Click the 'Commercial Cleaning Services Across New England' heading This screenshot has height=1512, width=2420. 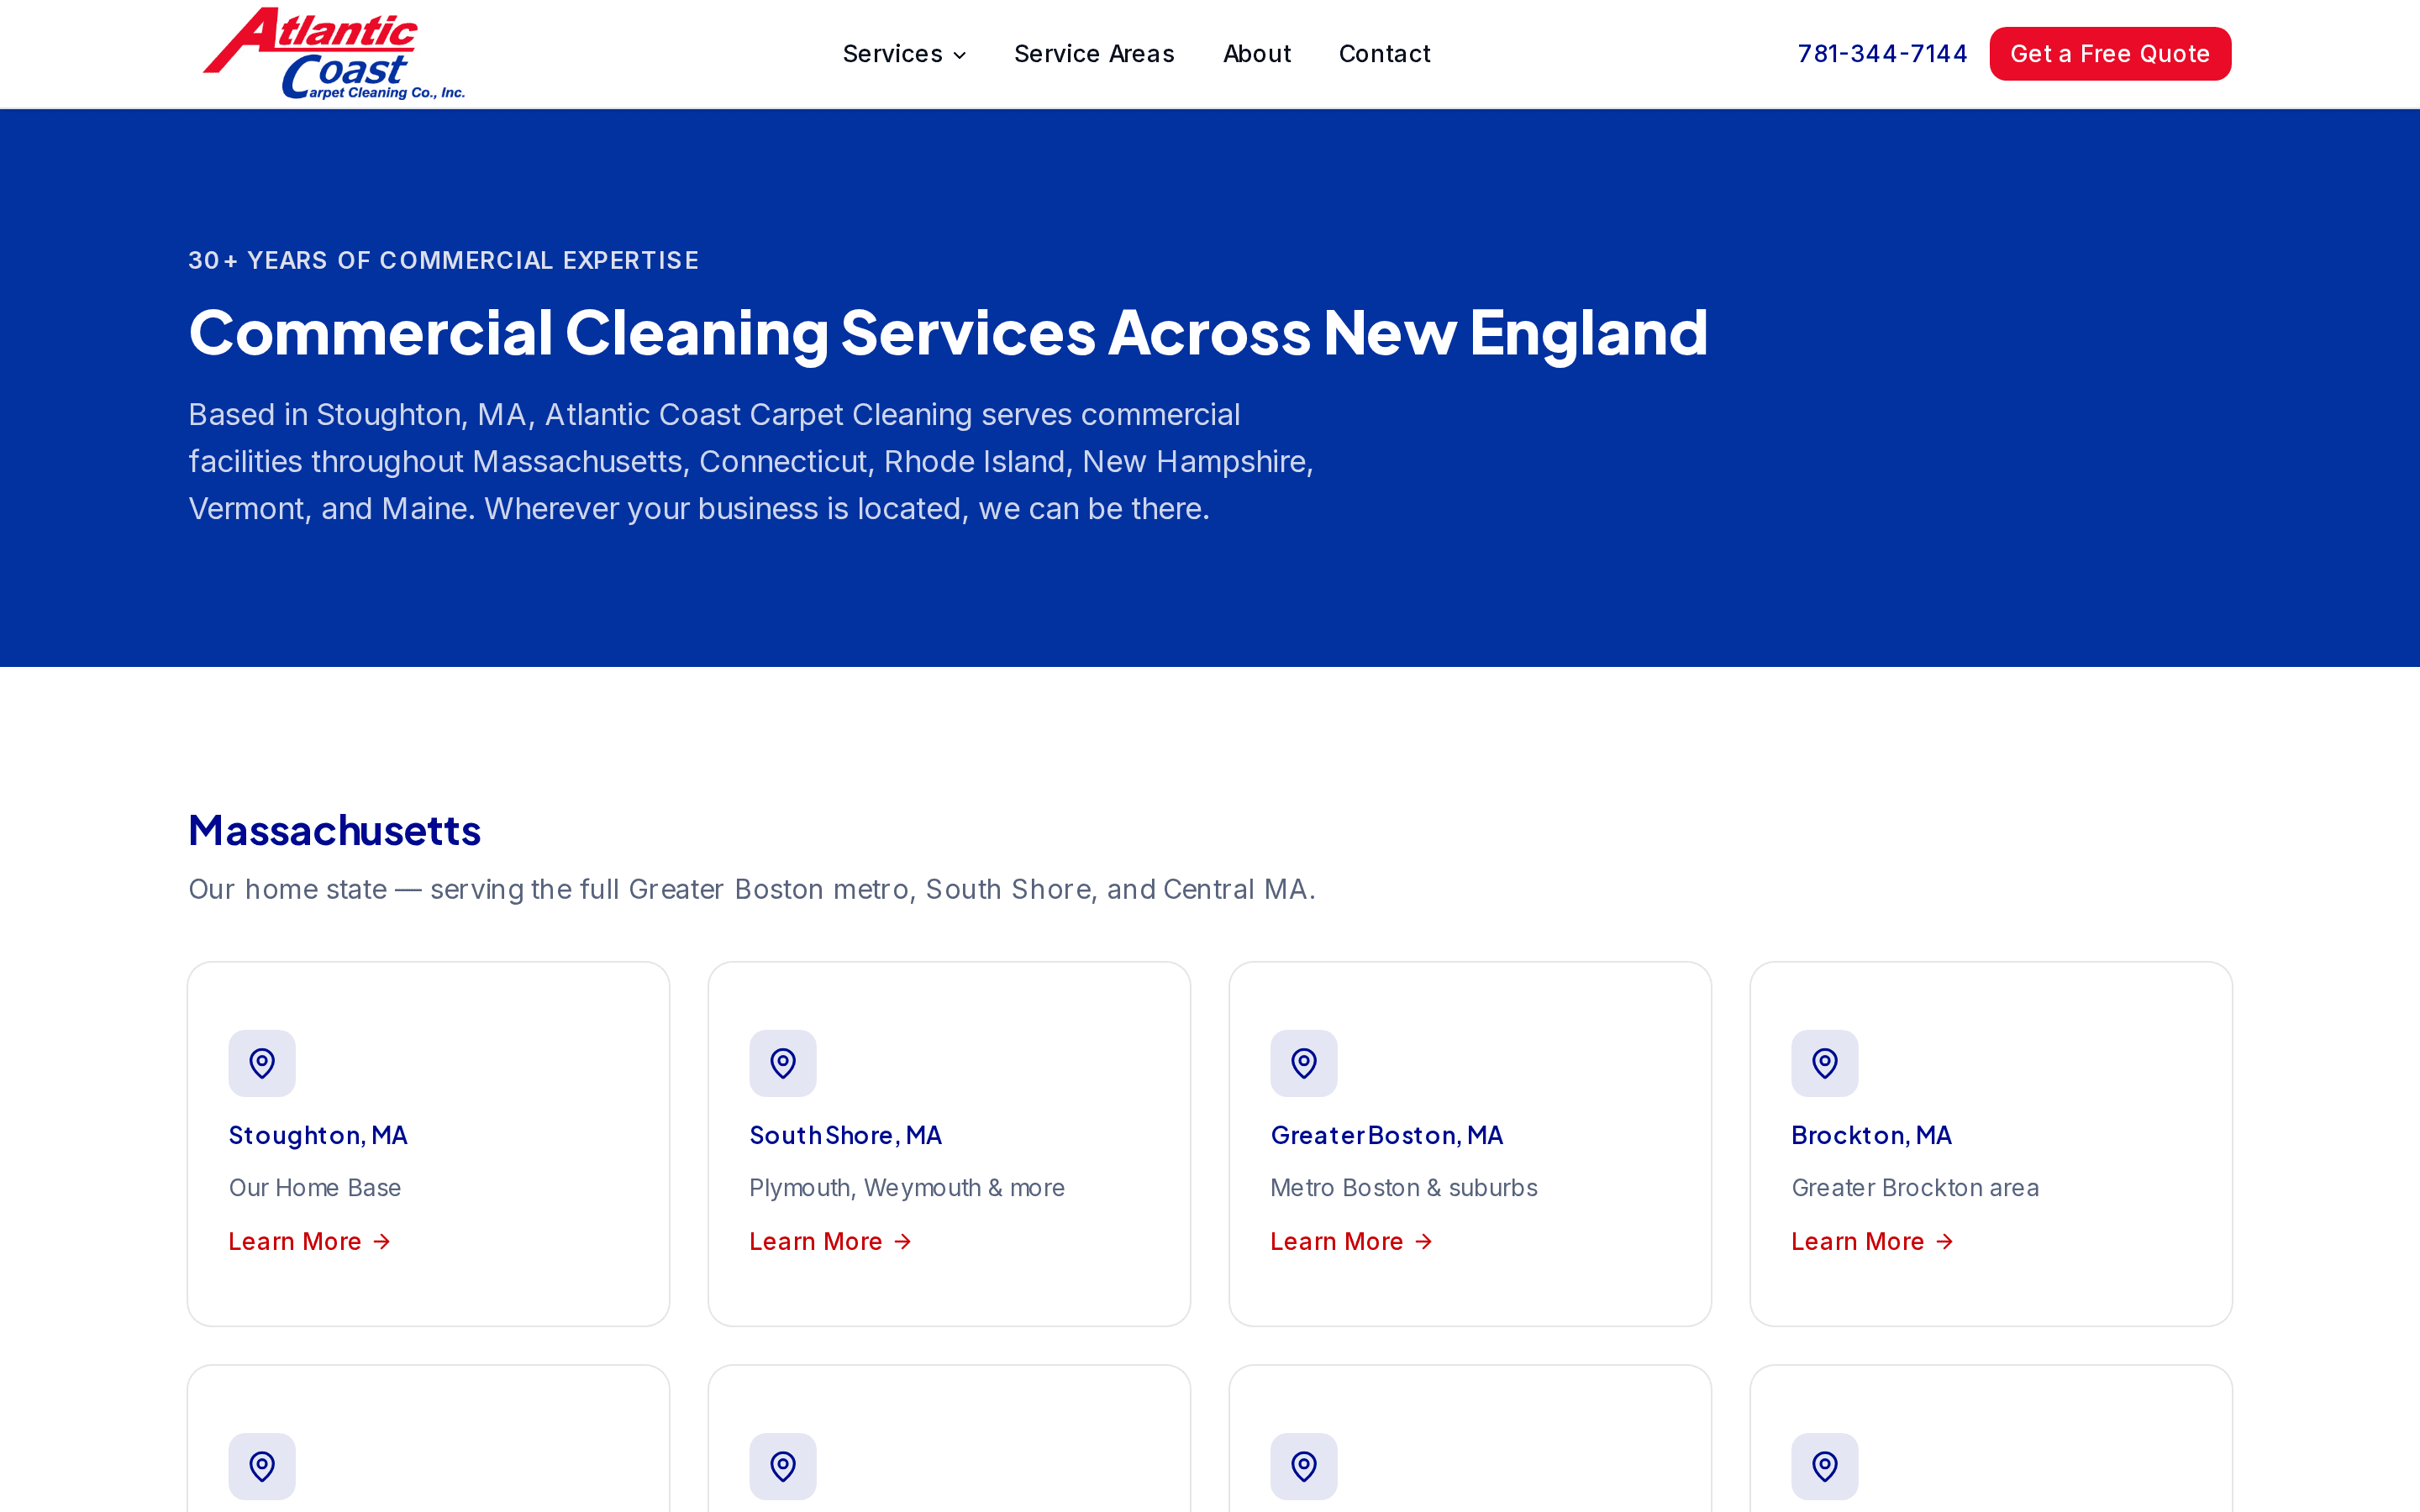point(948,333)
